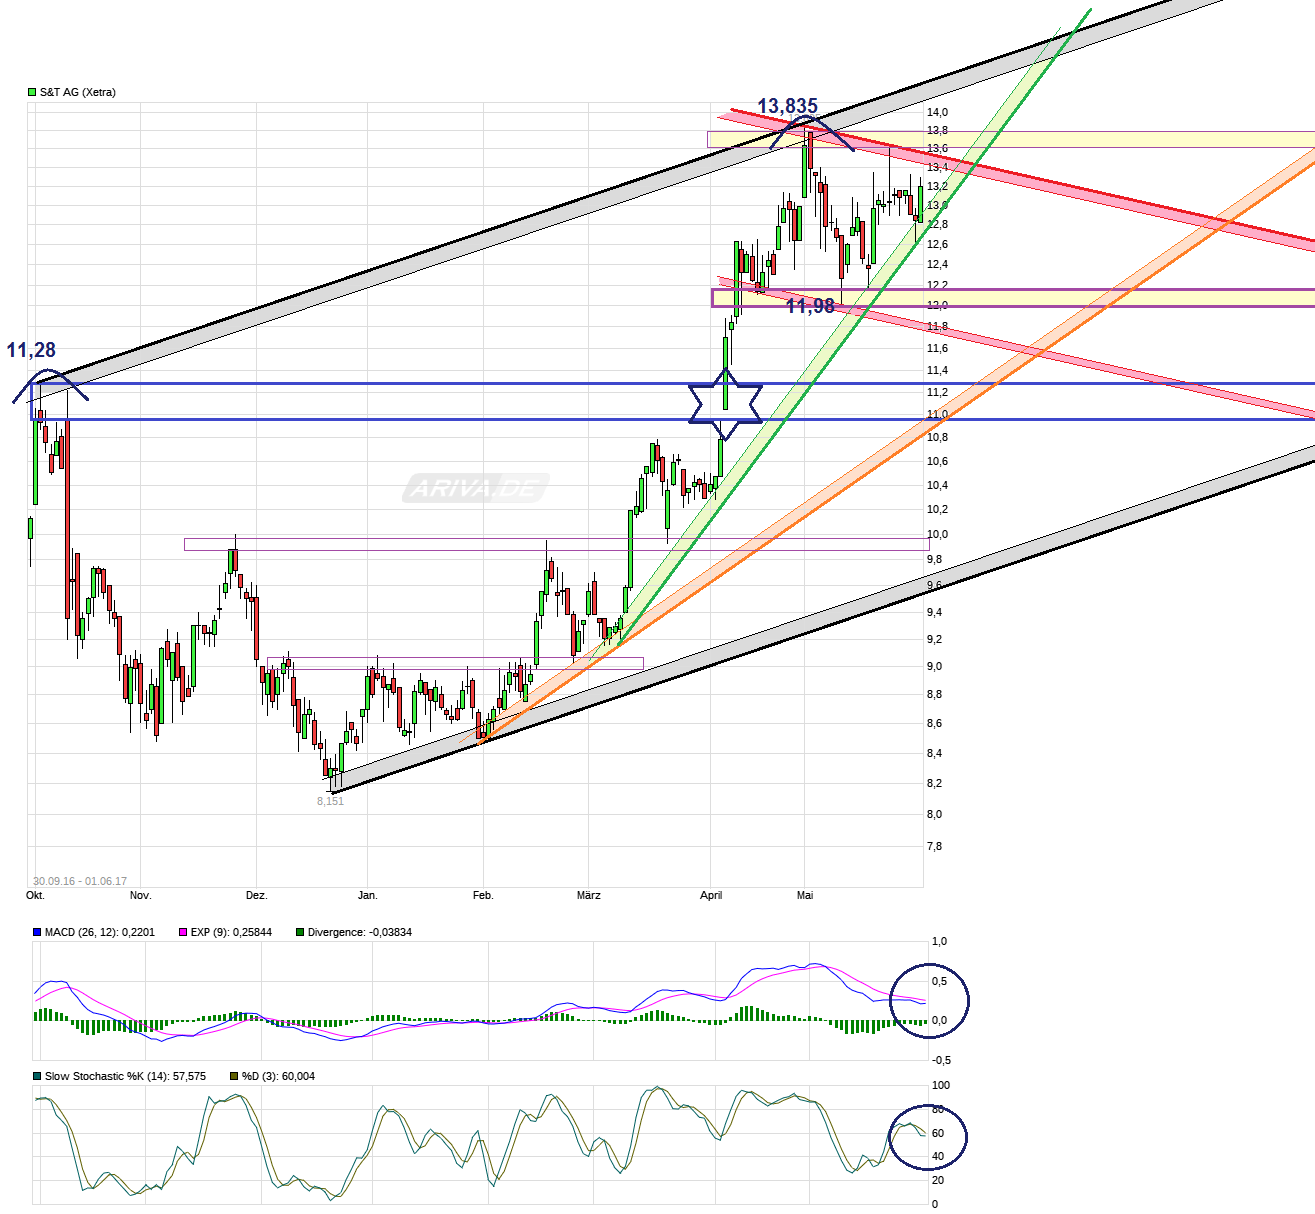The height and width of the screenshot is (1214, 1315).
Task: Open the 13,835 peak annotation detail
Action: click(789, 105)
